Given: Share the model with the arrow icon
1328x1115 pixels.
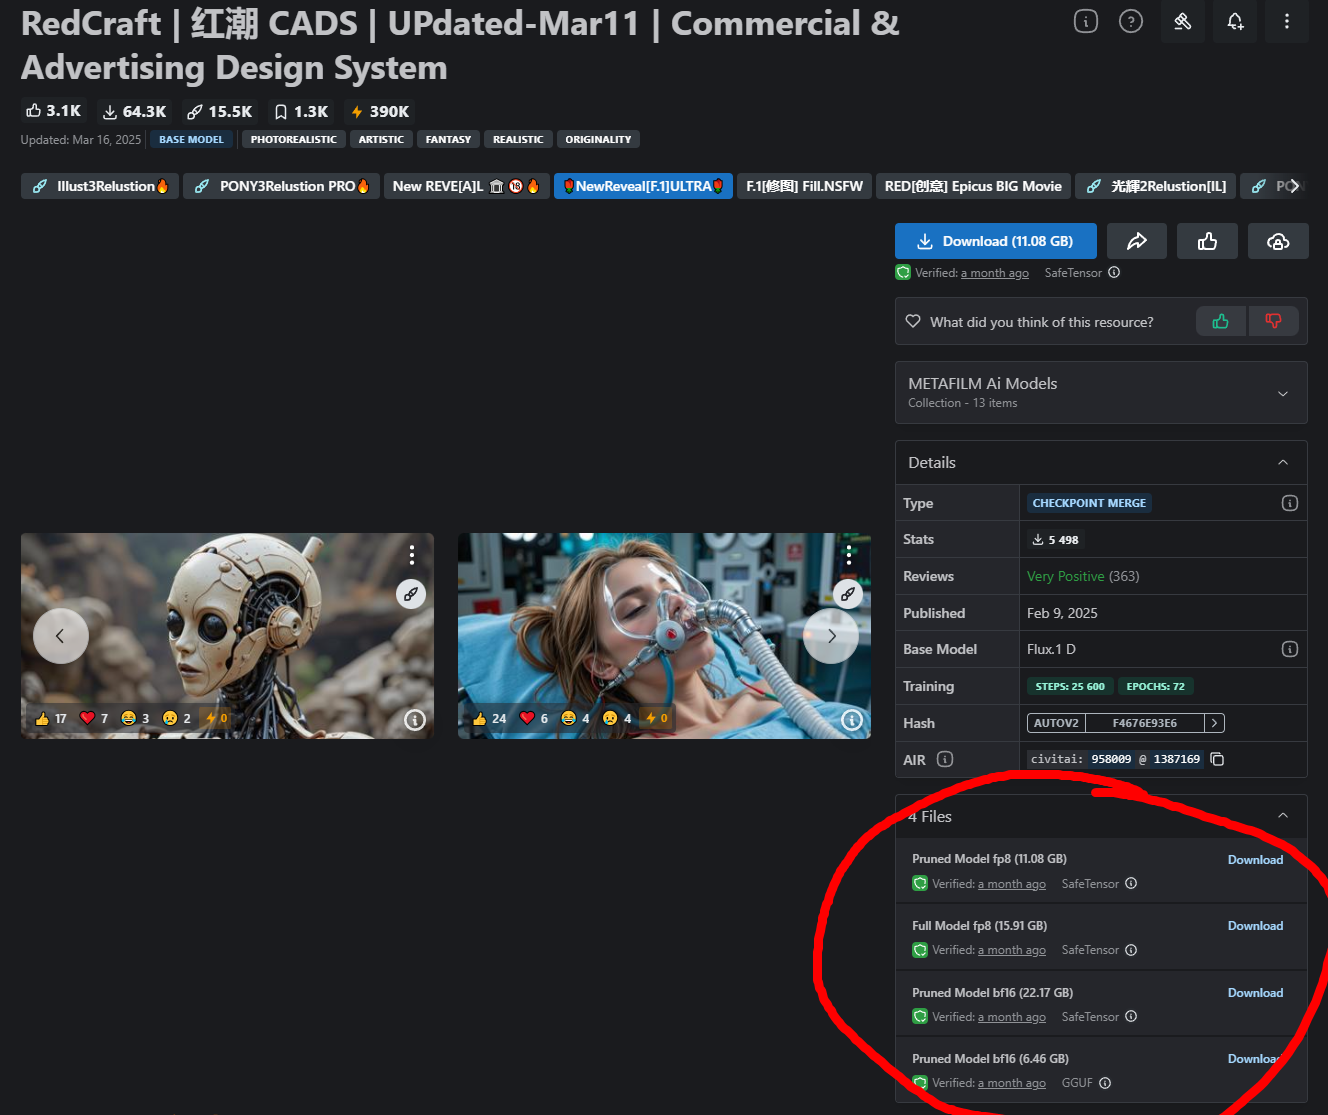Looking at the screenshot, I should (1137, 241).
